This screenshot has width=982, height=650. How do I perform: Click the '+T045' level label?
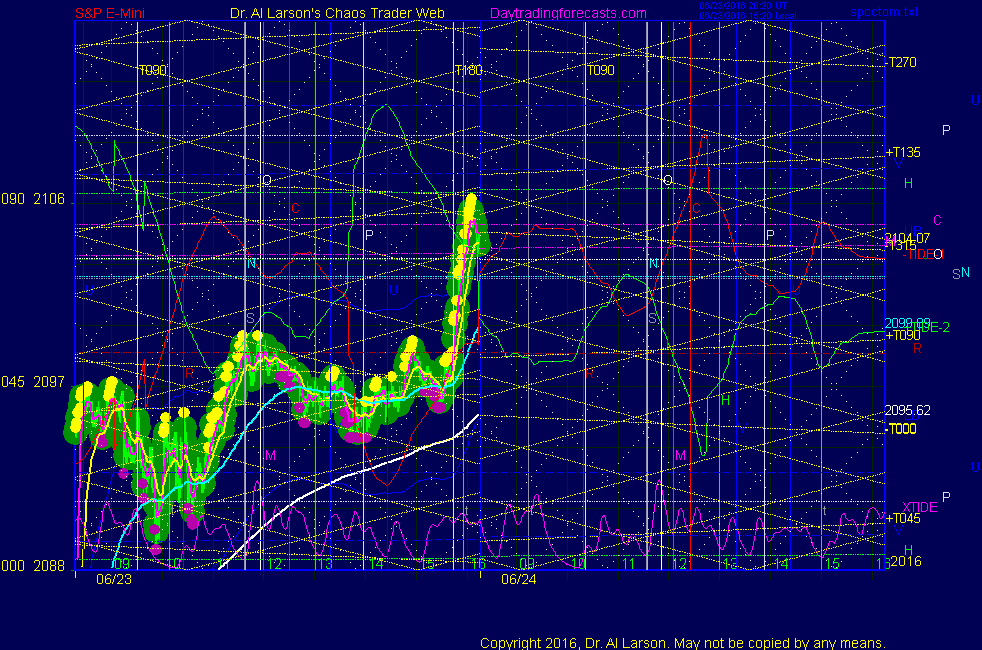point(902,518)
